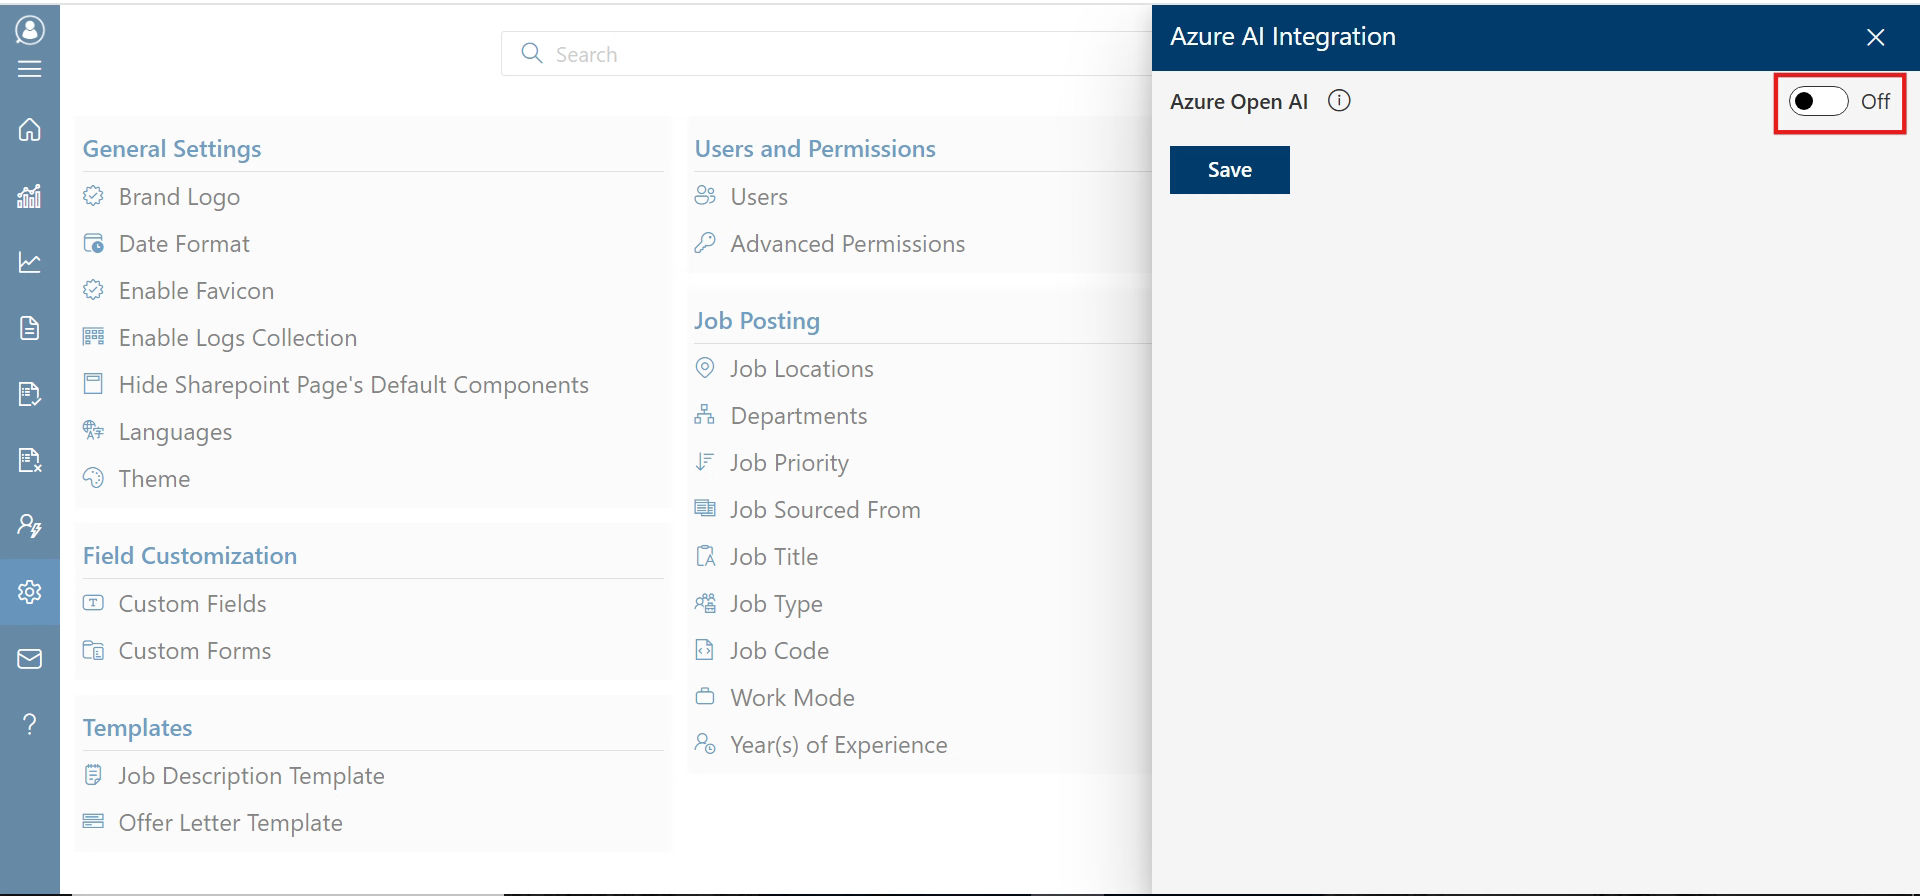Expand the hamburger menu in sidebar
Screen dimensions: 1920x896
(x=30, y=69)
